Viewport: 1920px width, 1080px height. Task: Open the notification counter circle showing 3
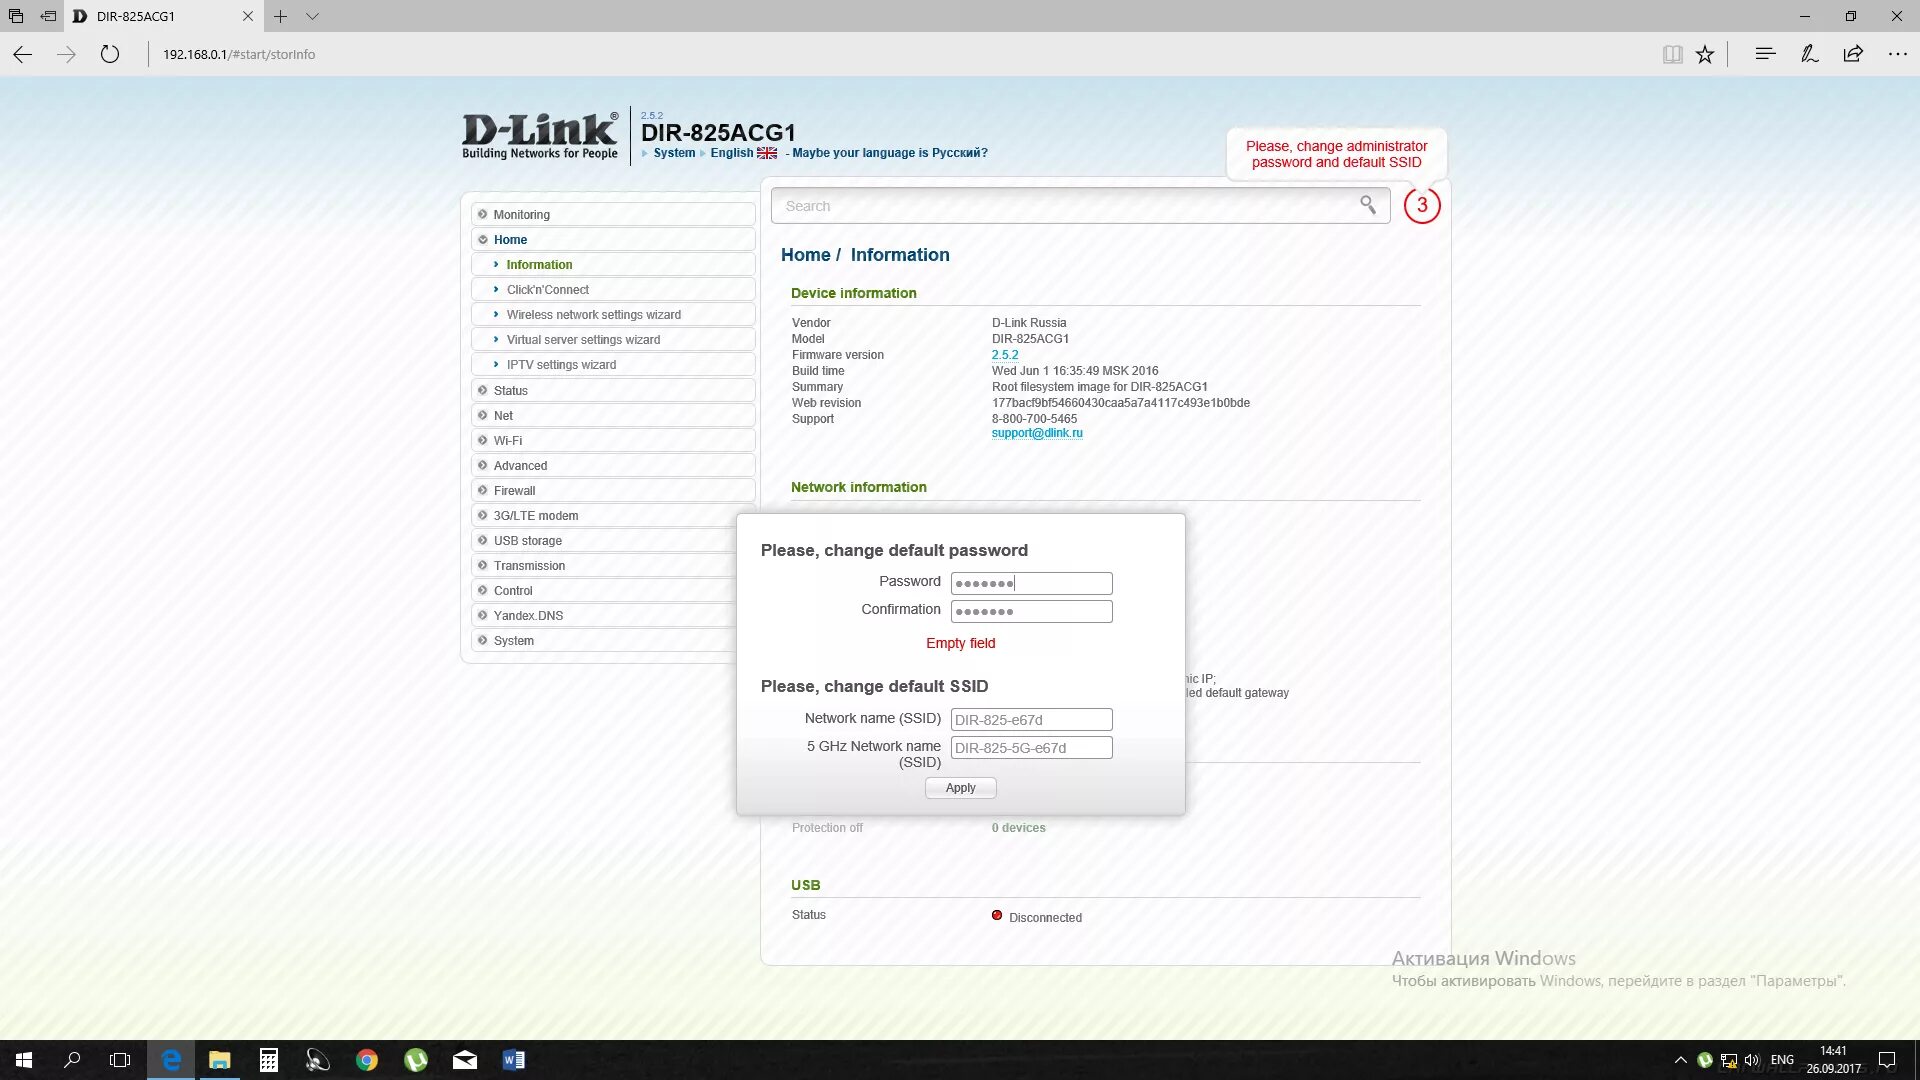(x=1421, y=205)
